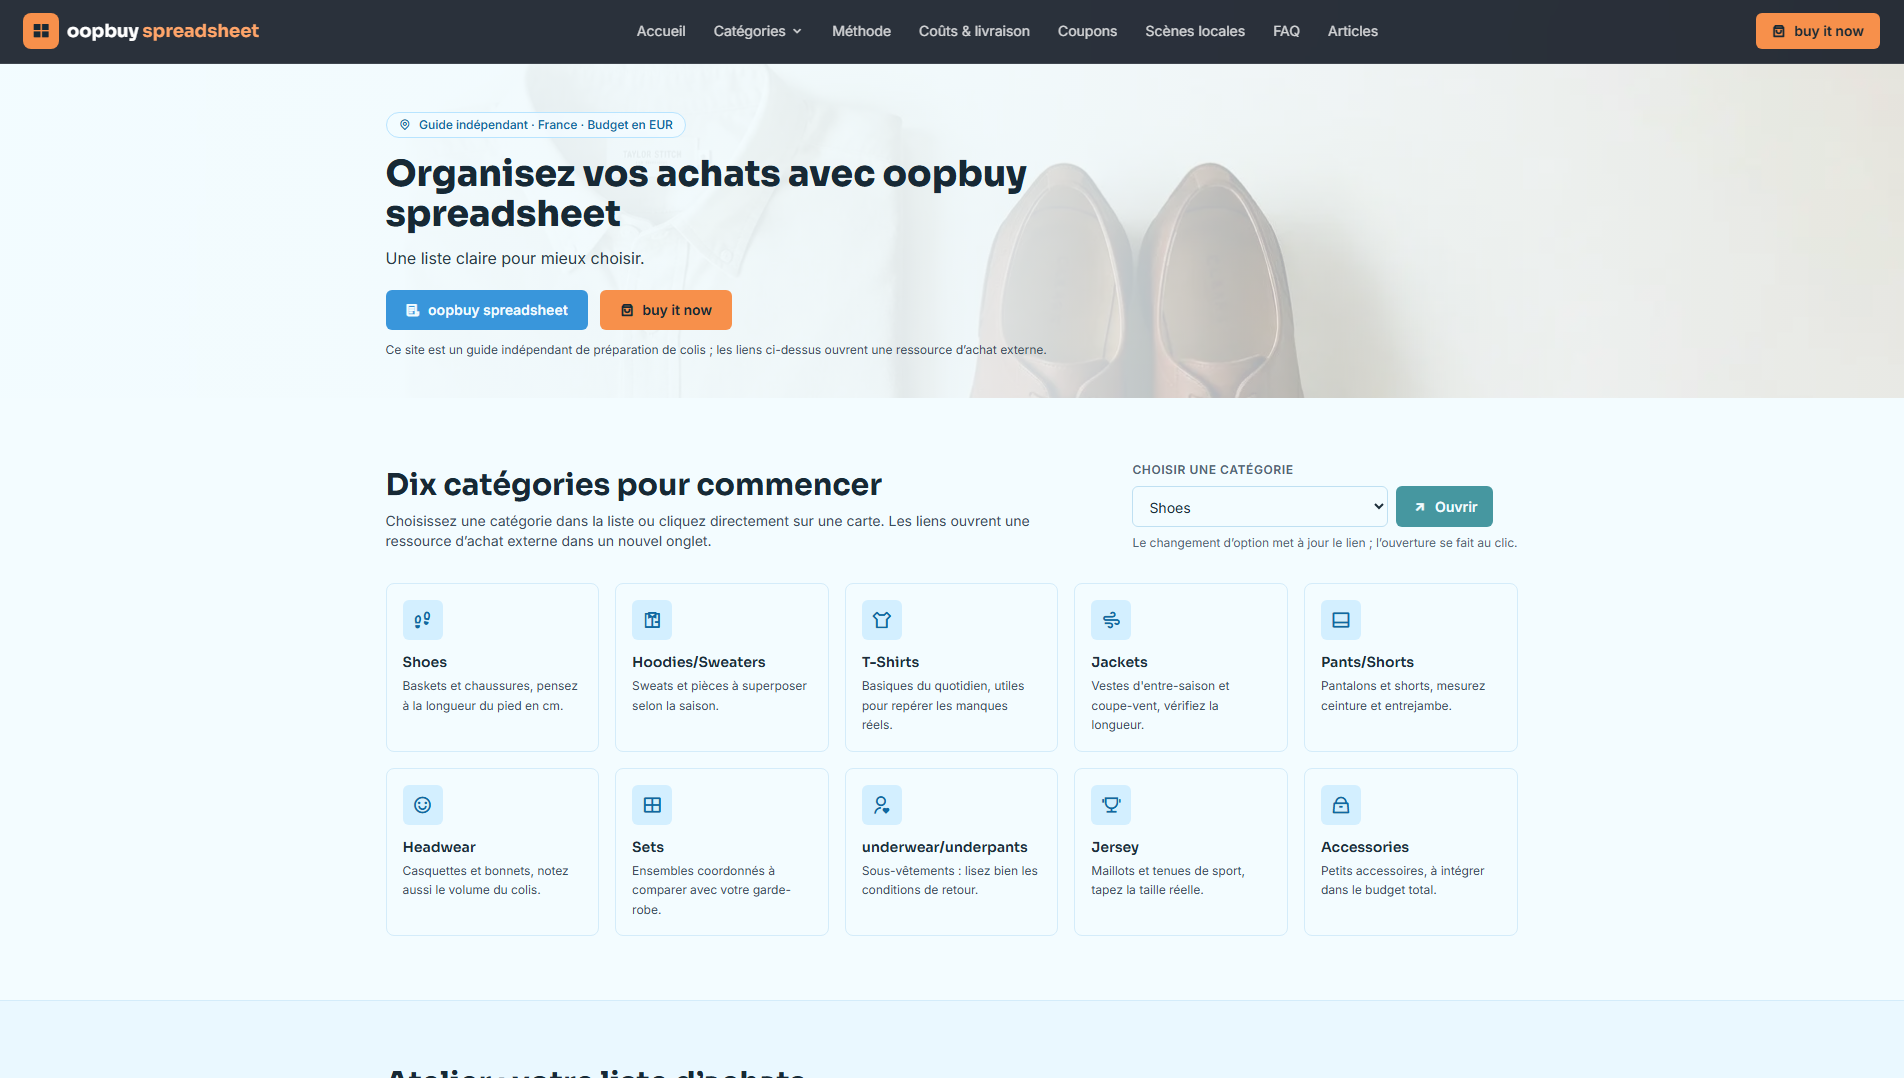The image size is (1904, 1078).
Task: Click the Shoes card footprint icon
Action: click(x=423, y=620)
